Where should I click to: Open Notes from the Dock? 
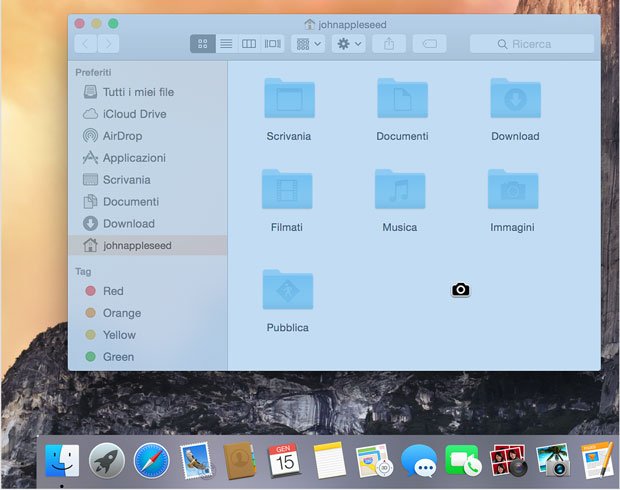pyautogui.click(x=329, y=460)
